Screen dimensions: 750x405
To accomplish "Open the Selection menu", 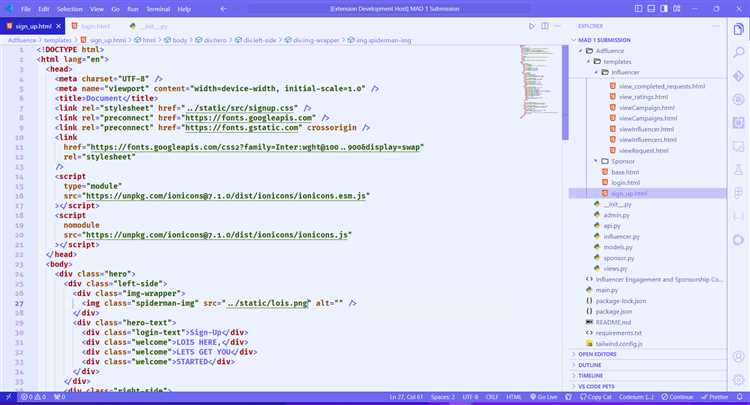I will 69,9.
